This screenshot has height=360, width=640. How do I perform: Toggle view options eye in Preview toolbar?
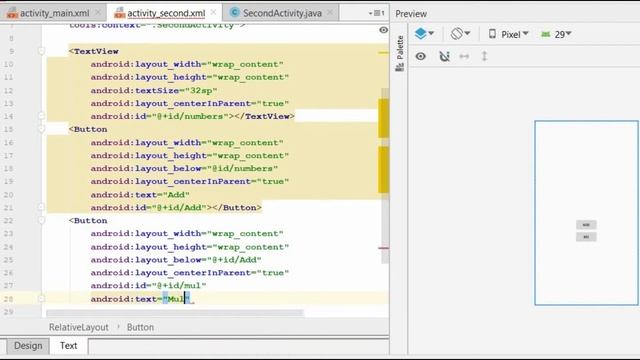pyautogui.click(x=420, y=56)
